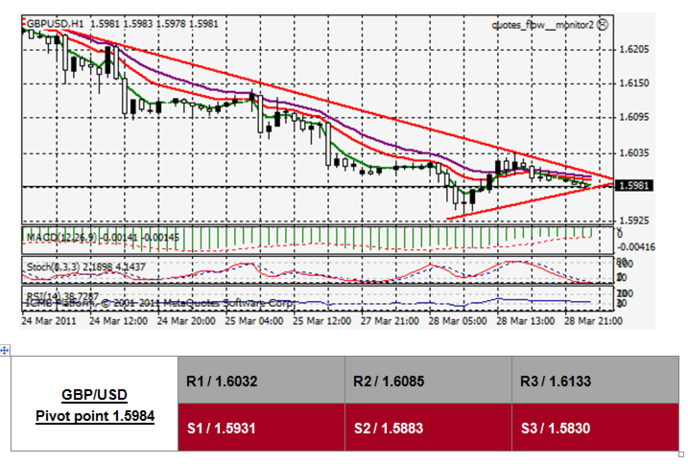Click the Pivot point 1.5984 text

tap(95, 416)
